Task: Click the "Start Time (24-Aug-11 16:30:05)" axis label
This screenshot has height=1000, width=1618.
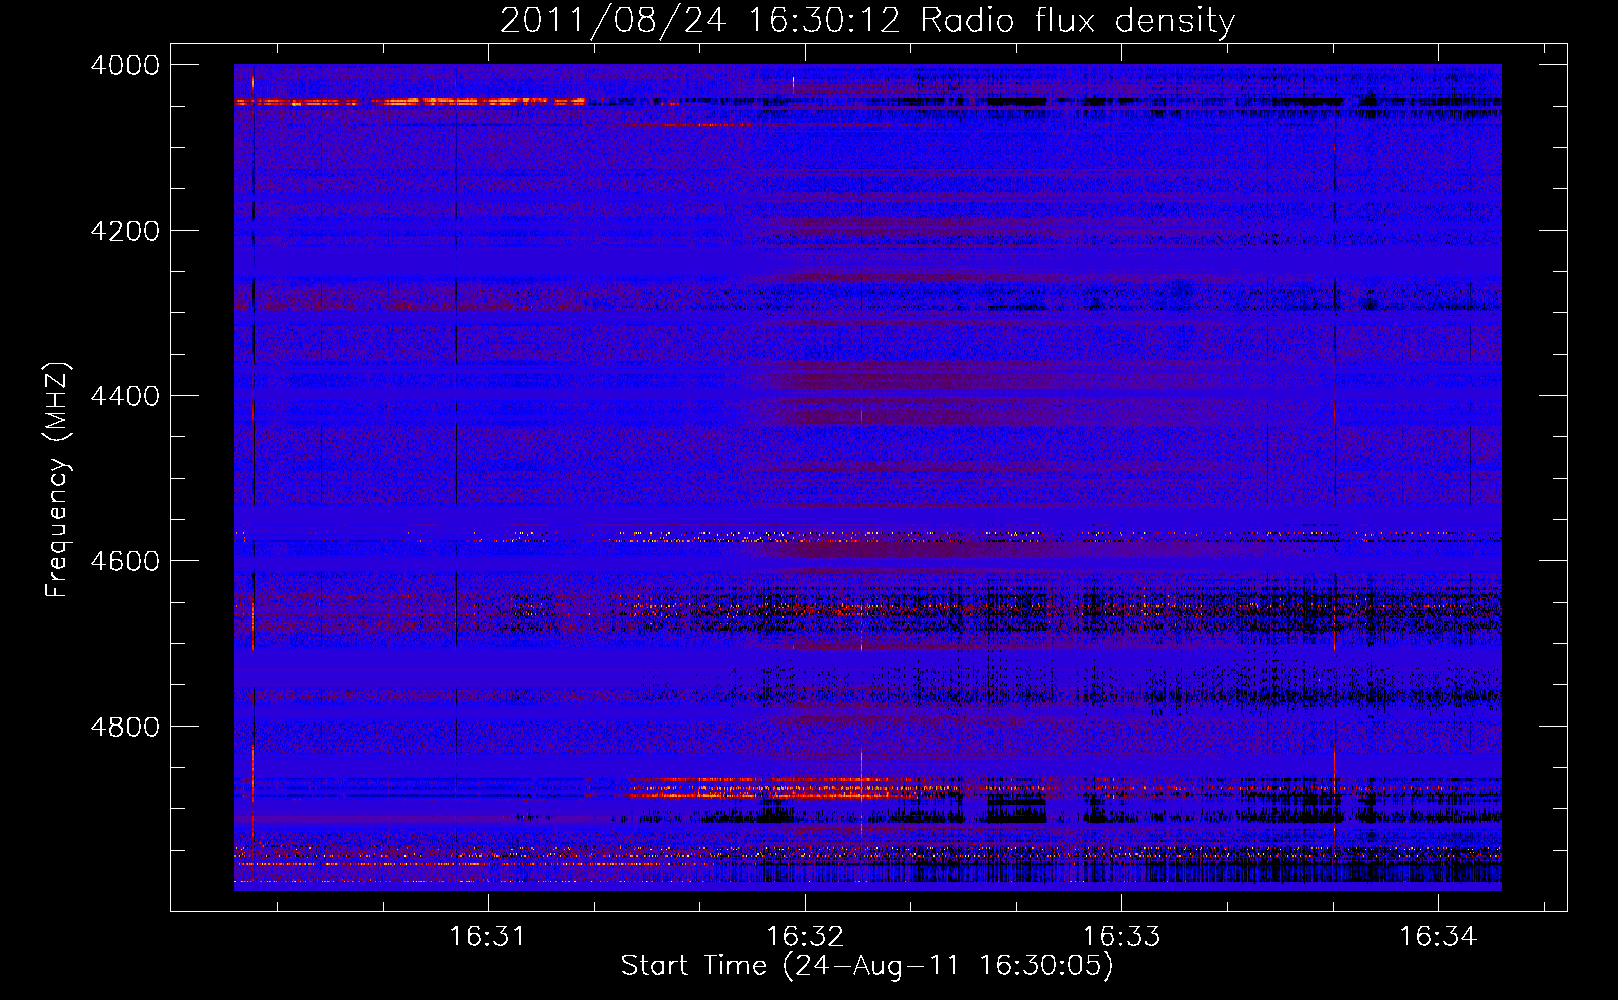Action: (867, 966)
